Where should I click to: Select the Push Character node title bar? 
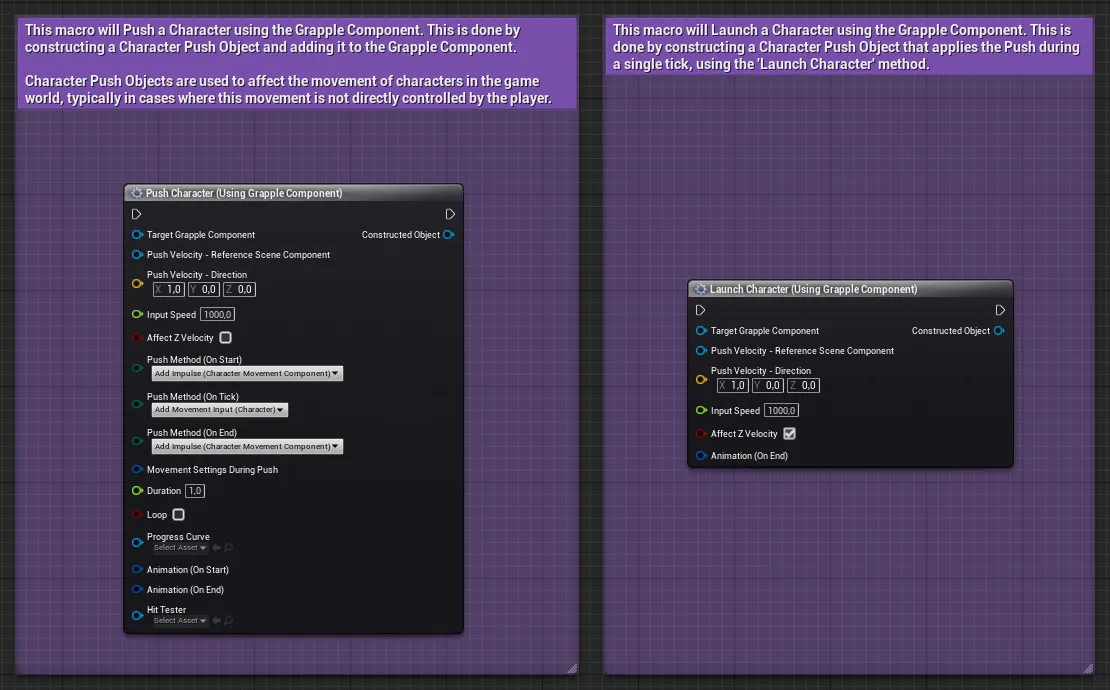pyautogui.click(x=293, y=193)
